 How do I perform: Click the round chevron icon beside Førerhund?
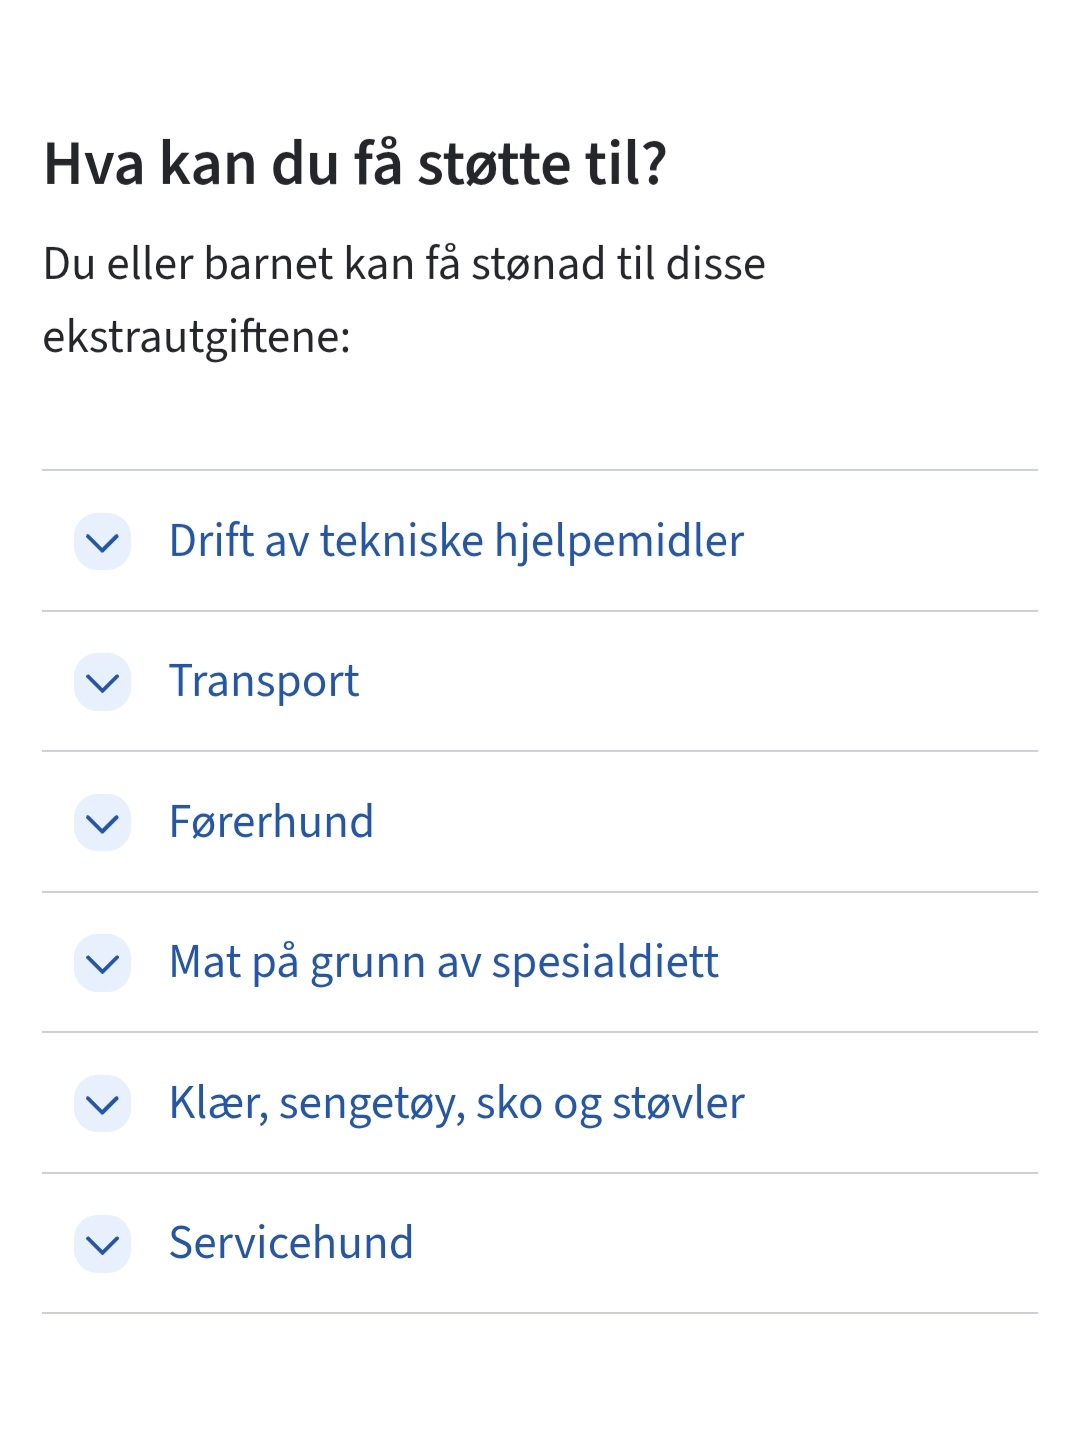click(103, 823)
